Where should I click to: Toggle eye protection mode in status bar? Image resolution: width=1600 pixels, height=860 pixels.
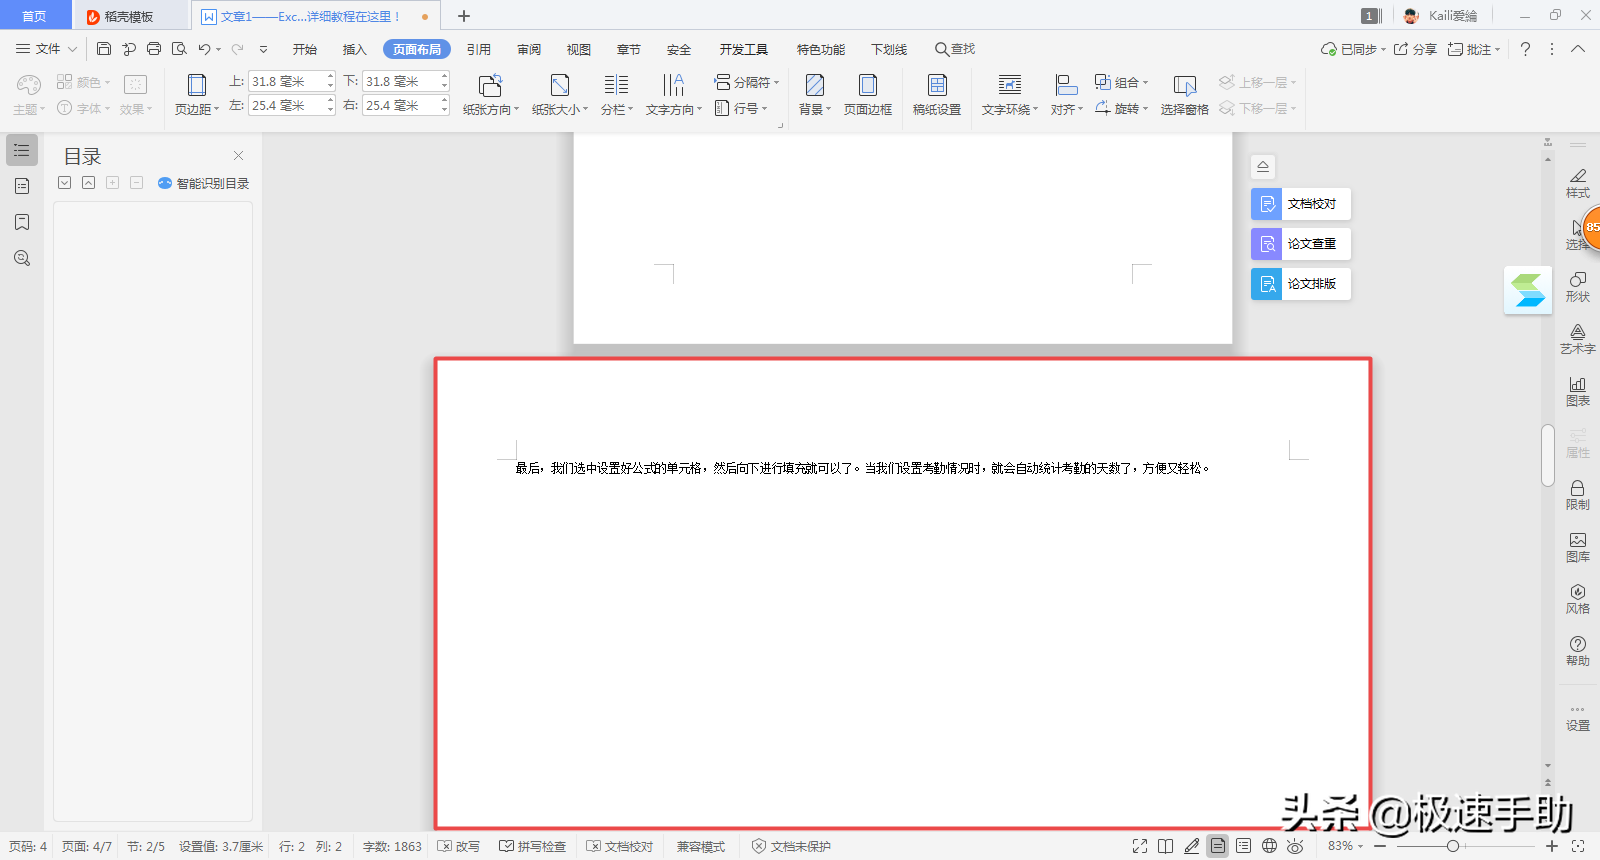pyautogui.click(x=1295, y=846)
